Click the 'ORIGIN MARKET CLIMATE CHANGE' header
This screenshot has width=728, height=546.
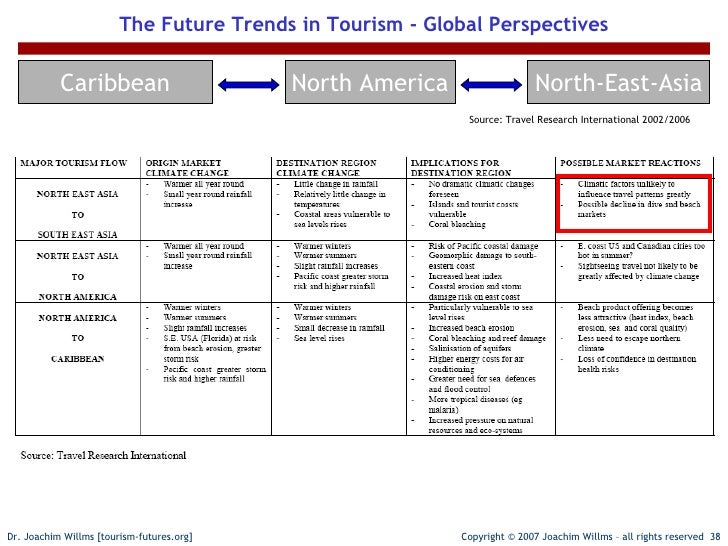(x=187, y=168)
